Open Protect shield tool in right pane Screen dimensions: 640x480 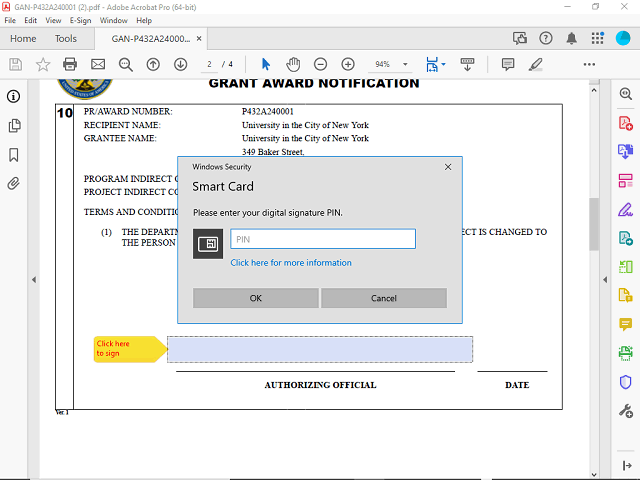point(625,382)
